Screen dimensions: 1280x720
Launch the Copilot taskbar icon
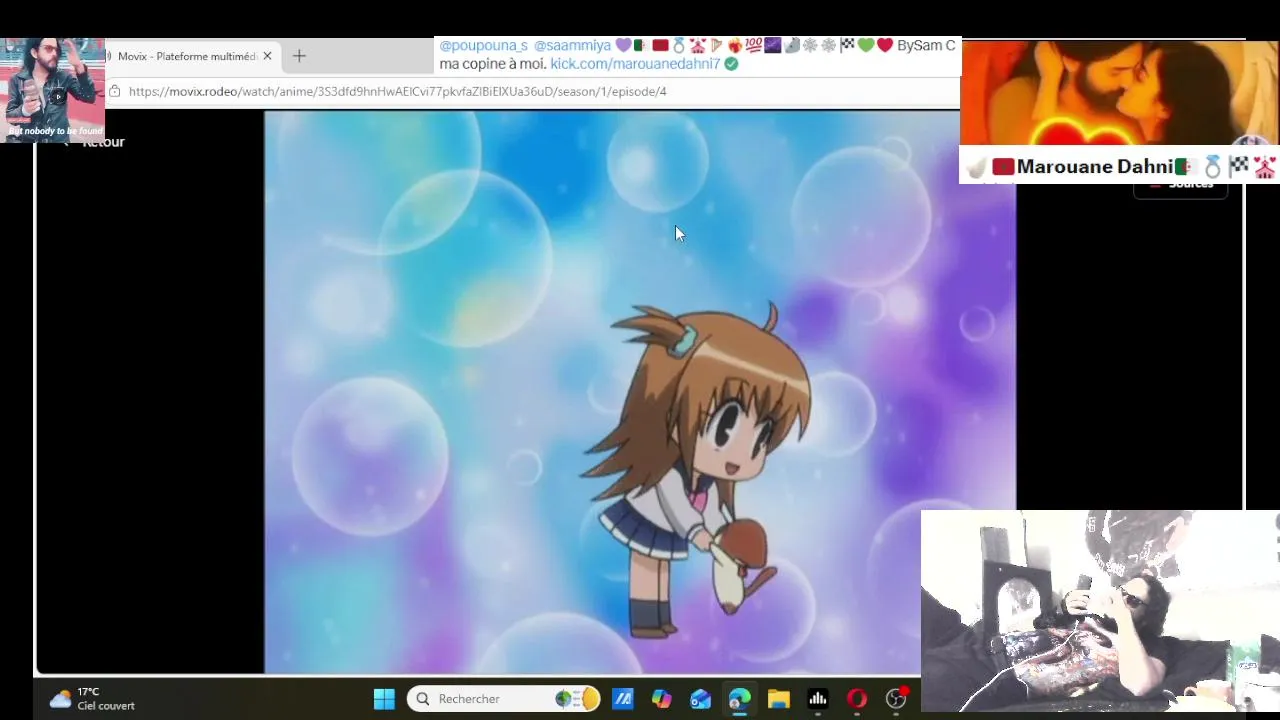[x=662, y=699]
